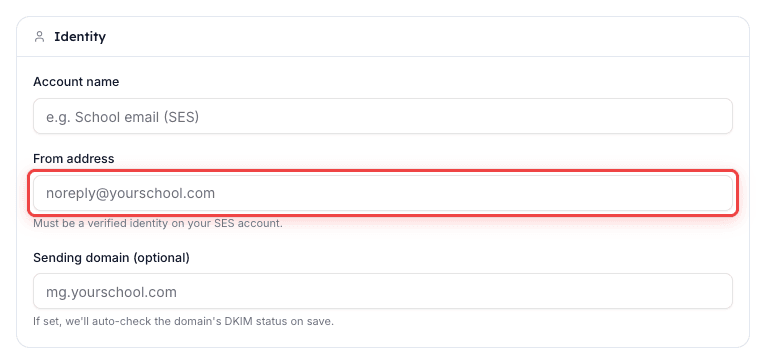The image size is (766, 364).
Task: Click the DKIM status auto-check hint text
Action: coord(184,322)
